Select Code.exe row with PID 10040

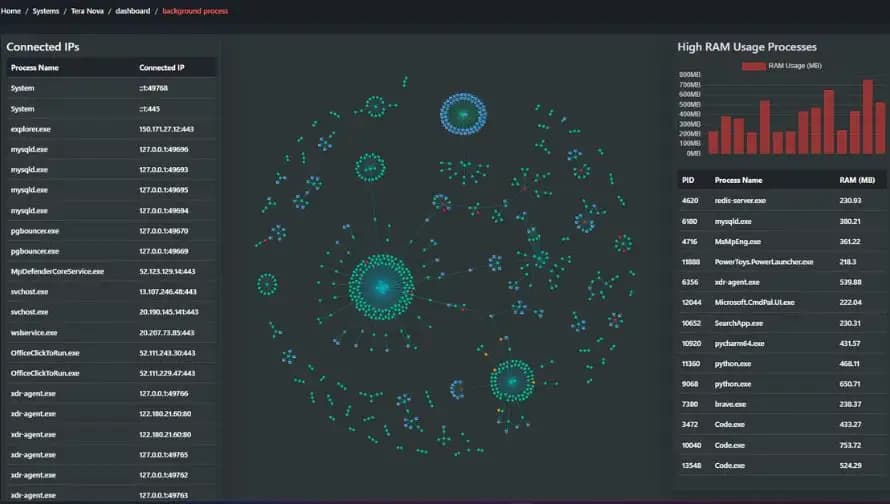pyautogui.click(x=782, y=445)
